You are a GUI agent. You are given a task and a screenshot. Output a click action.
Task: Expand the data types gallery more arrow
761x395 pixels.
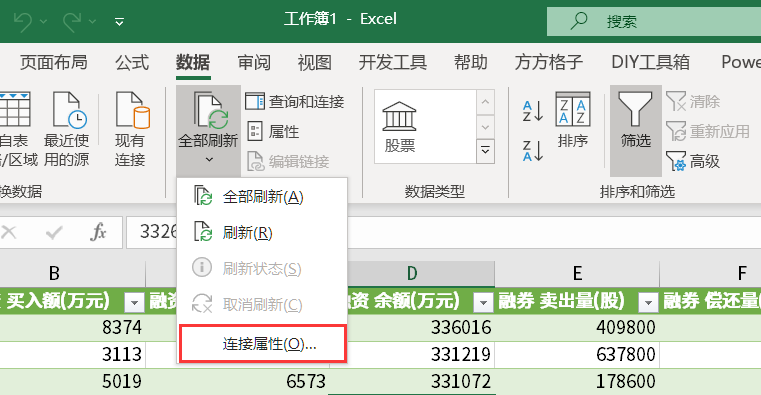tap(485, 151)
